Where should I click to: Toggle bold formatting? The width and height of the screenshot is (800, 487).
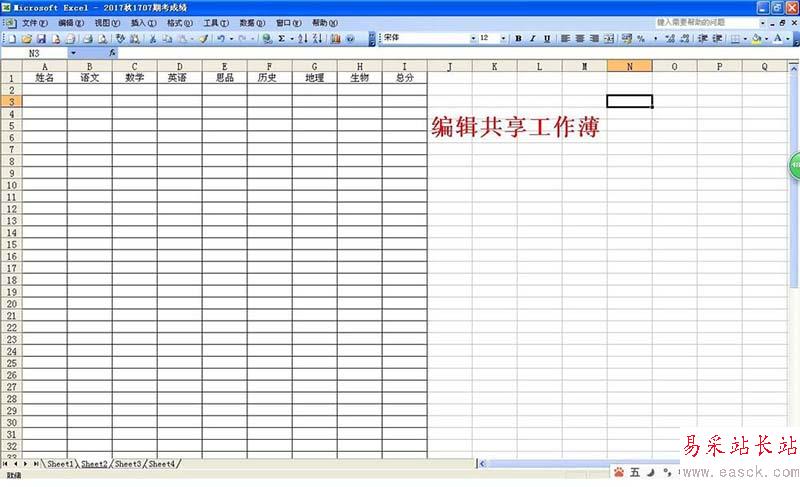518,38
